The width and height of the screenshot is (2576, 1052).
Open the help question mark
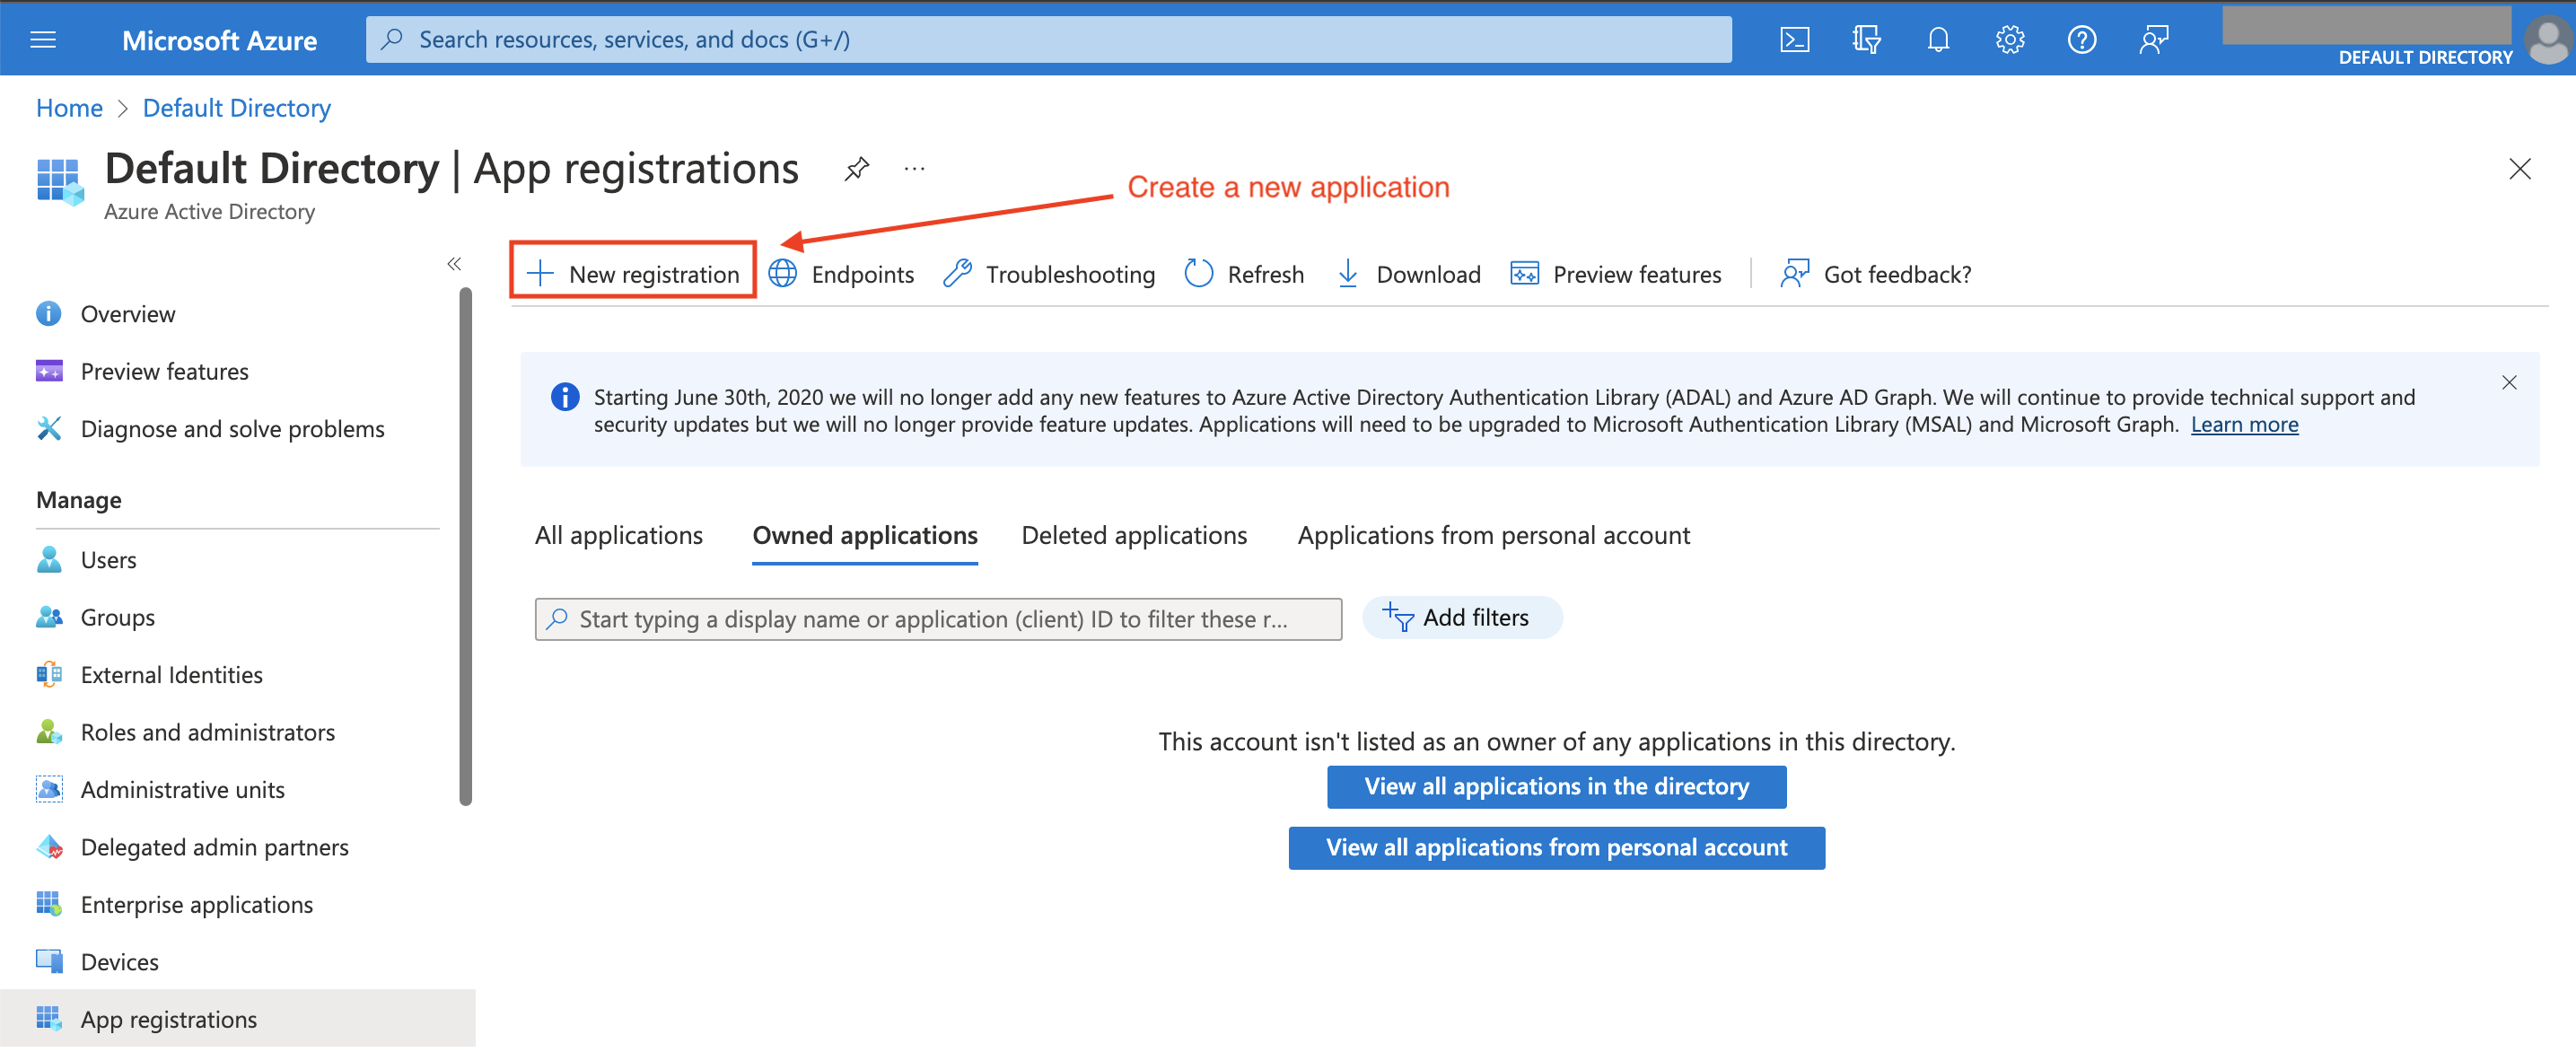(2082, 40)
